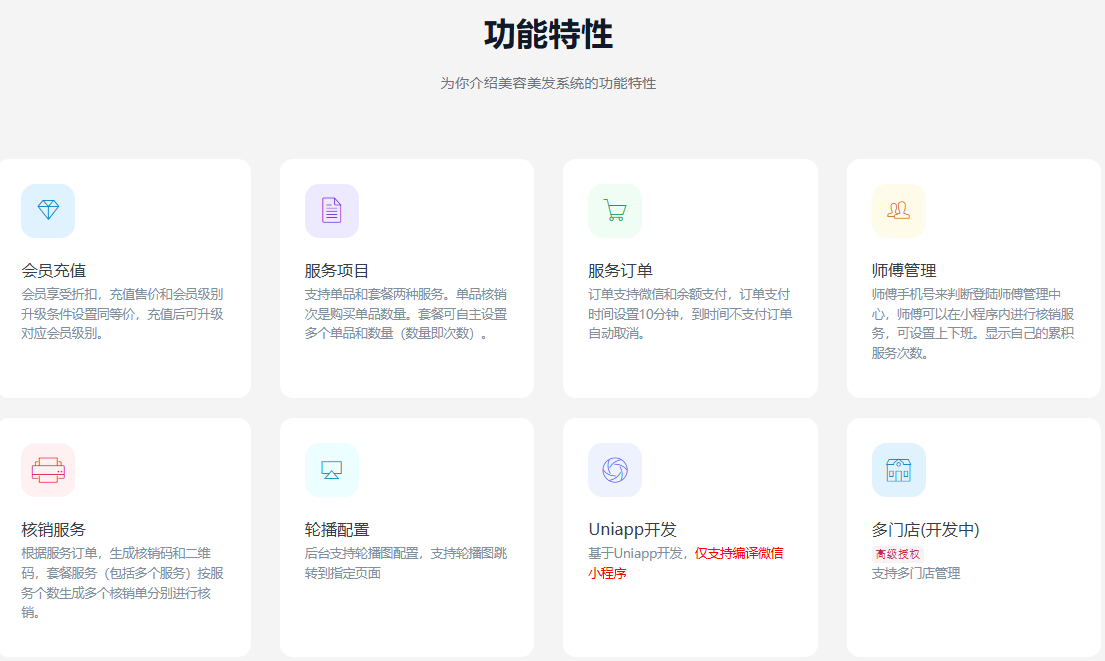The height and width of the screenshot is (661, 1105).
Task: Select the 多门店(开发中) title
Action: pos(925,529)
